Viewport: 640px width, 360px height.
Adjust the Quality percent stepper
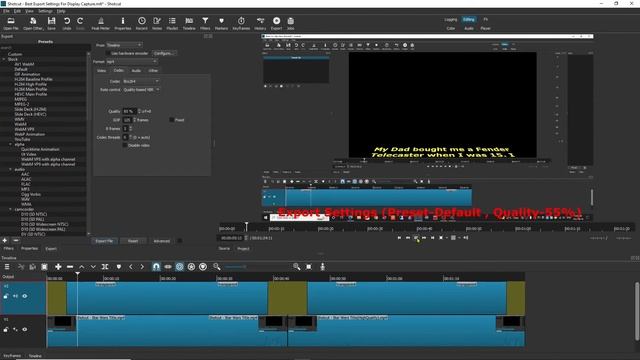pyautogui.click(x=139, y=111)
